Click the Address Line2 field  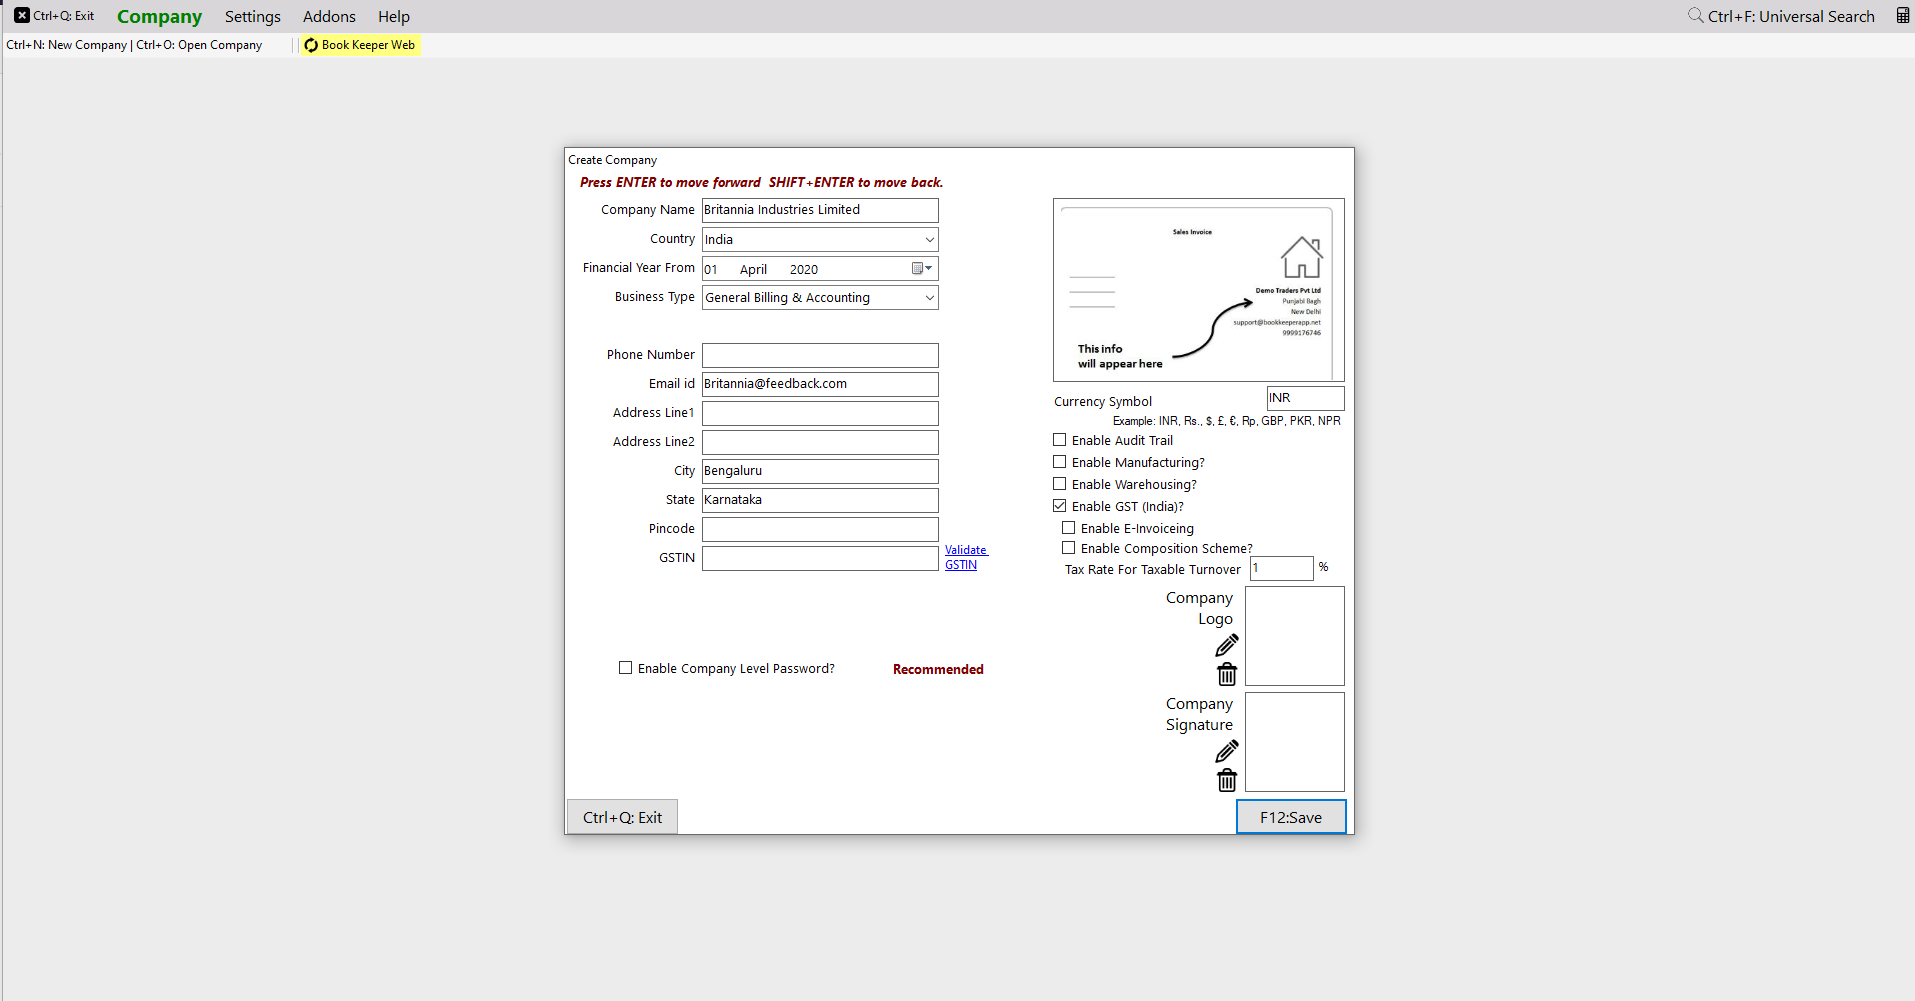820,442
